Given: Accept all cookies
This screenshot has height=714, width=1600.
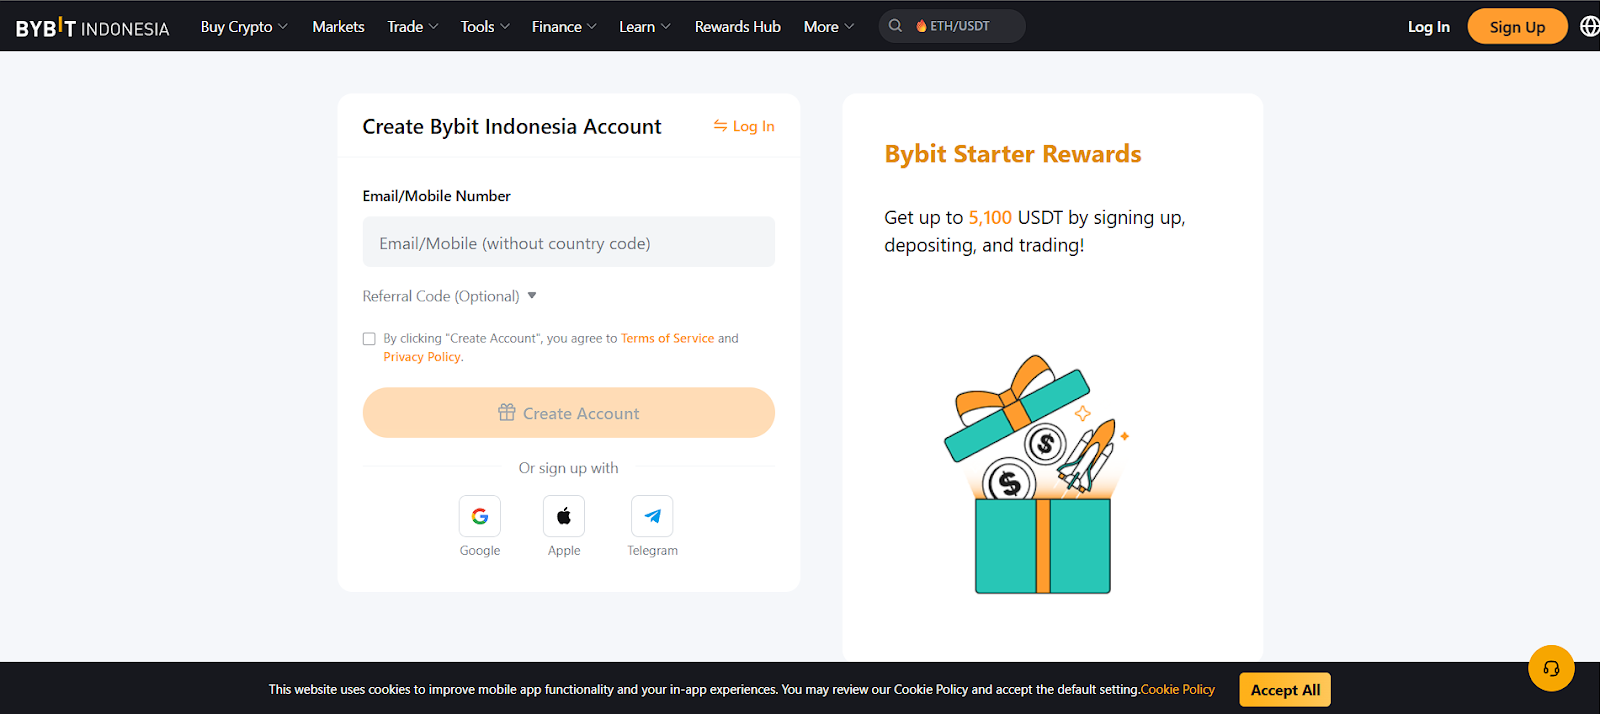Looking at the screenshot, I should 1285,690.
